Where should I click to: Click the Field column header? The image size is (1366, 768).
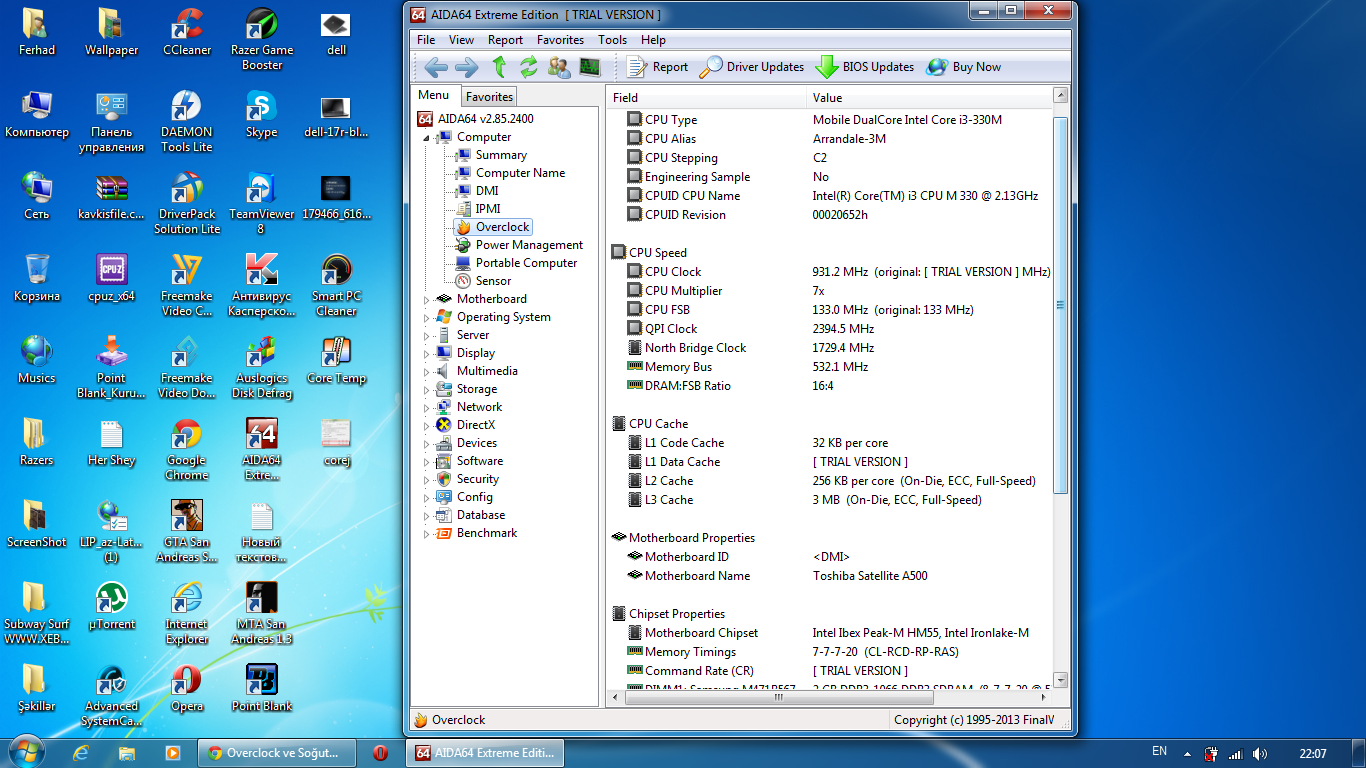706,97
